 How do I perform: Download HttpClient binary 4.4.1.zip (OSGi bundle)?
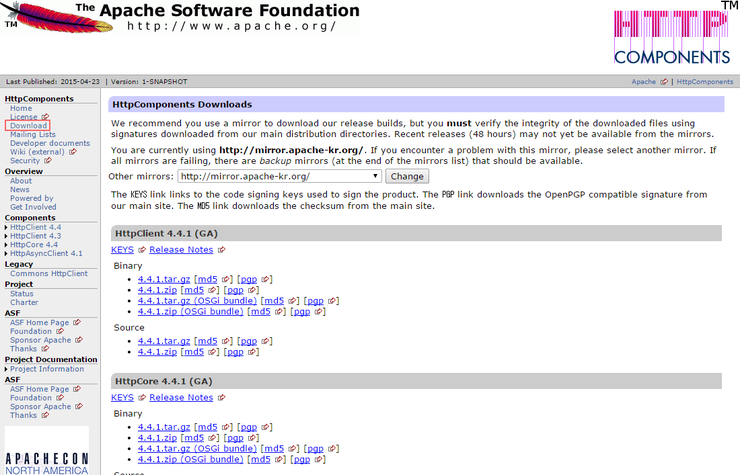[x=191, y=312]
